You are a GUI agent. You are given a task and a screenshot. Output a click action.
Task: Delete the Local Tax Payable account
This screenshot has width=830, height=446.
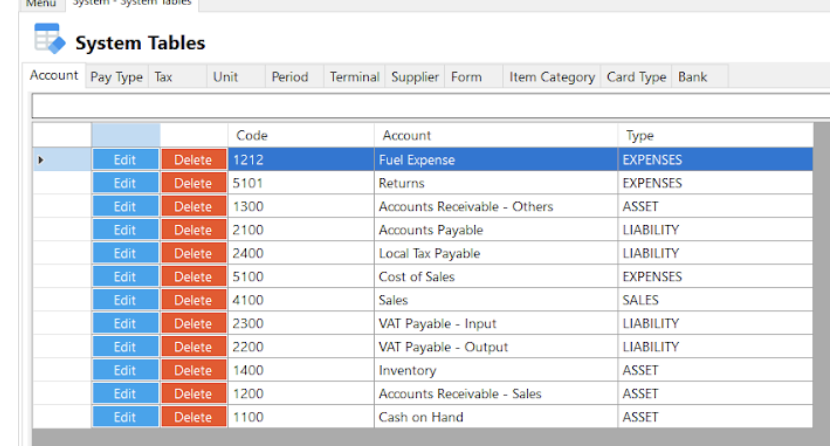coord(194,253)
